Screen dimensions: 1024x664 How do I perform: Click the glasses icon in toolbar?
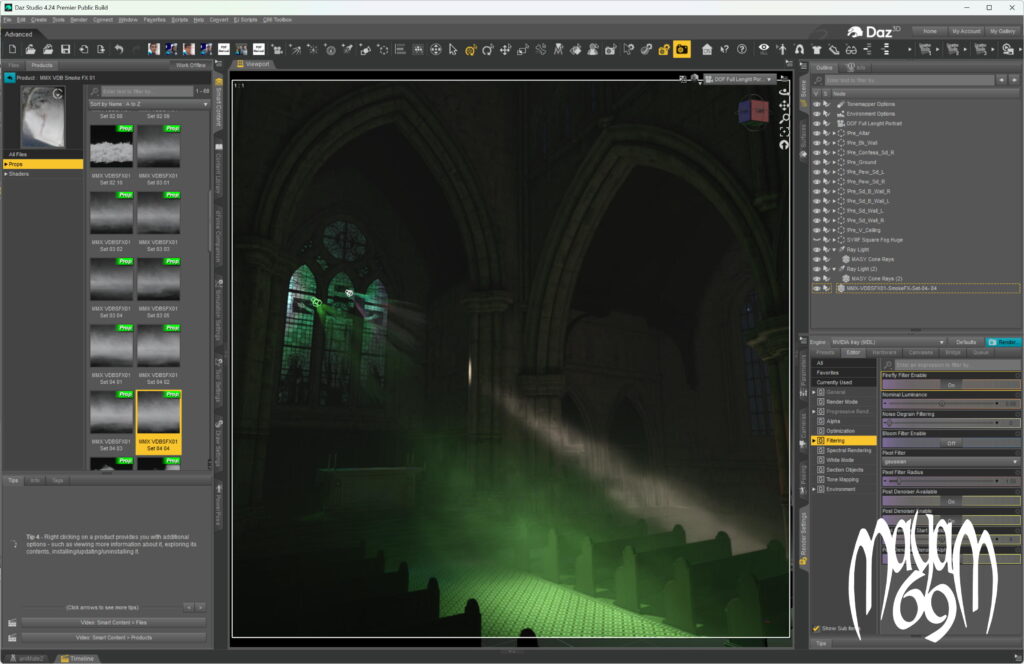point(851,50)
